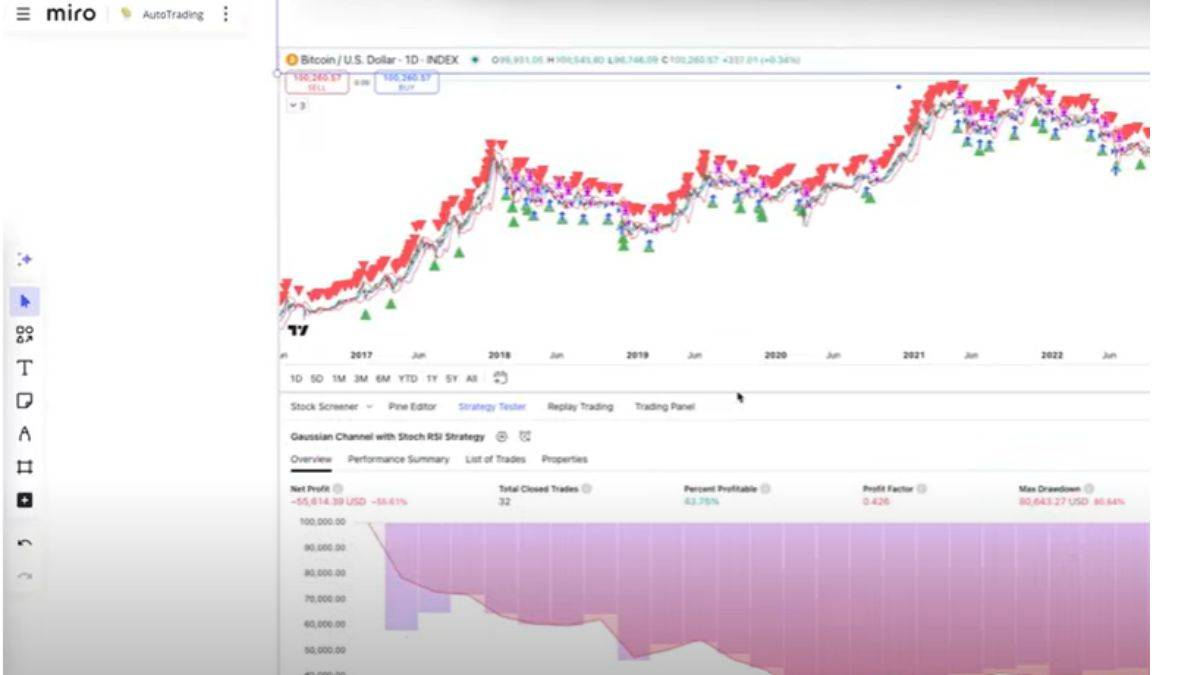The height and width of the screenshot is (675, 1200).
Task: Open the Performance Summary tab
Action: point(398,459)
